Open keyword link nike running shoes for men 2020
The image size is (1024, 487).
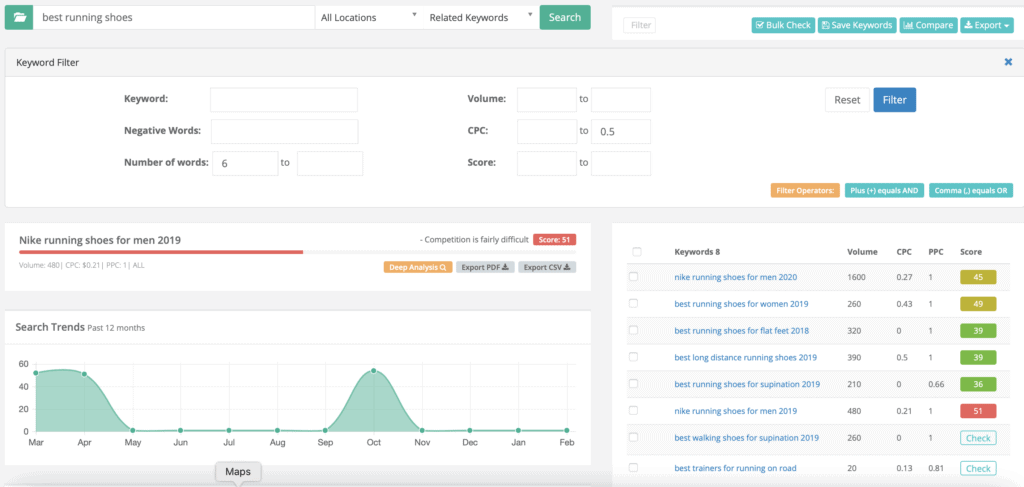coord(735,277)
